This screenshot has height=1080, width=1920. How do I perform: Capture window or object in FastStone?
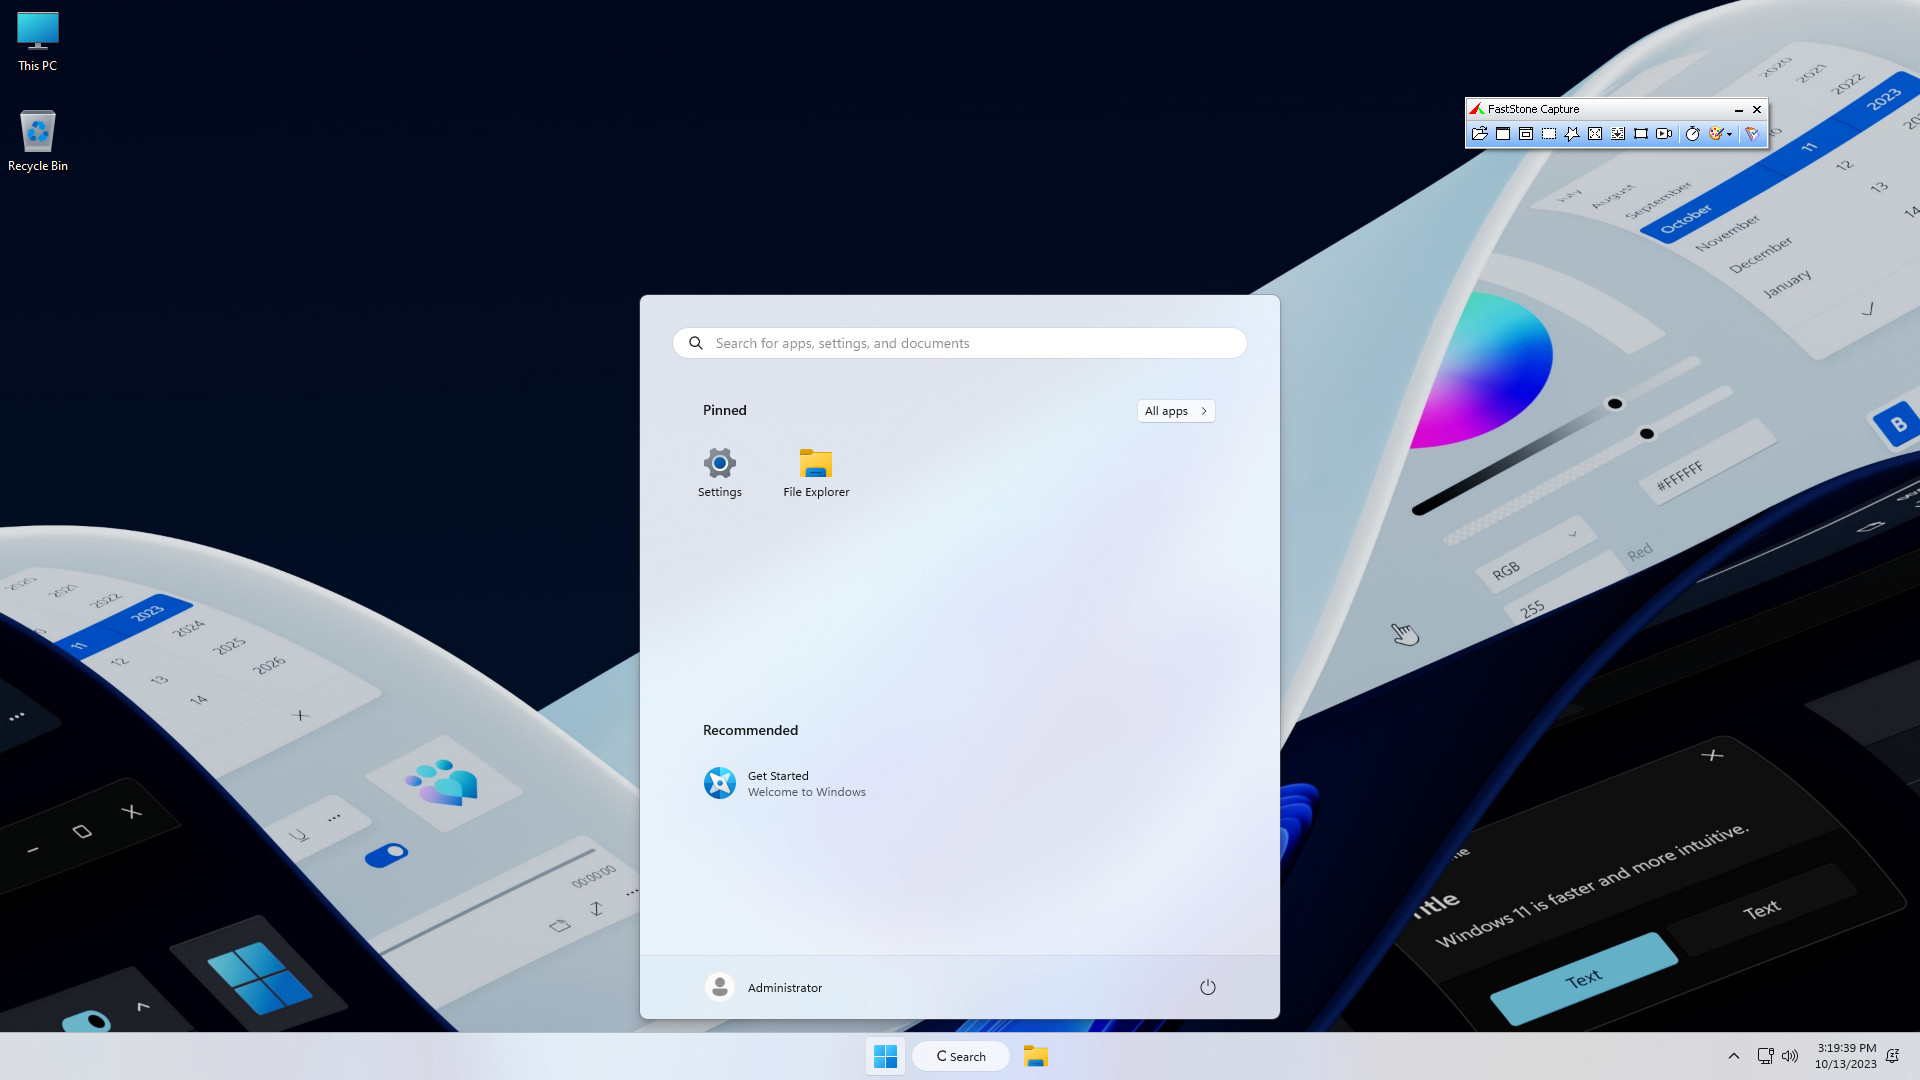click(x=1526, y=133)
